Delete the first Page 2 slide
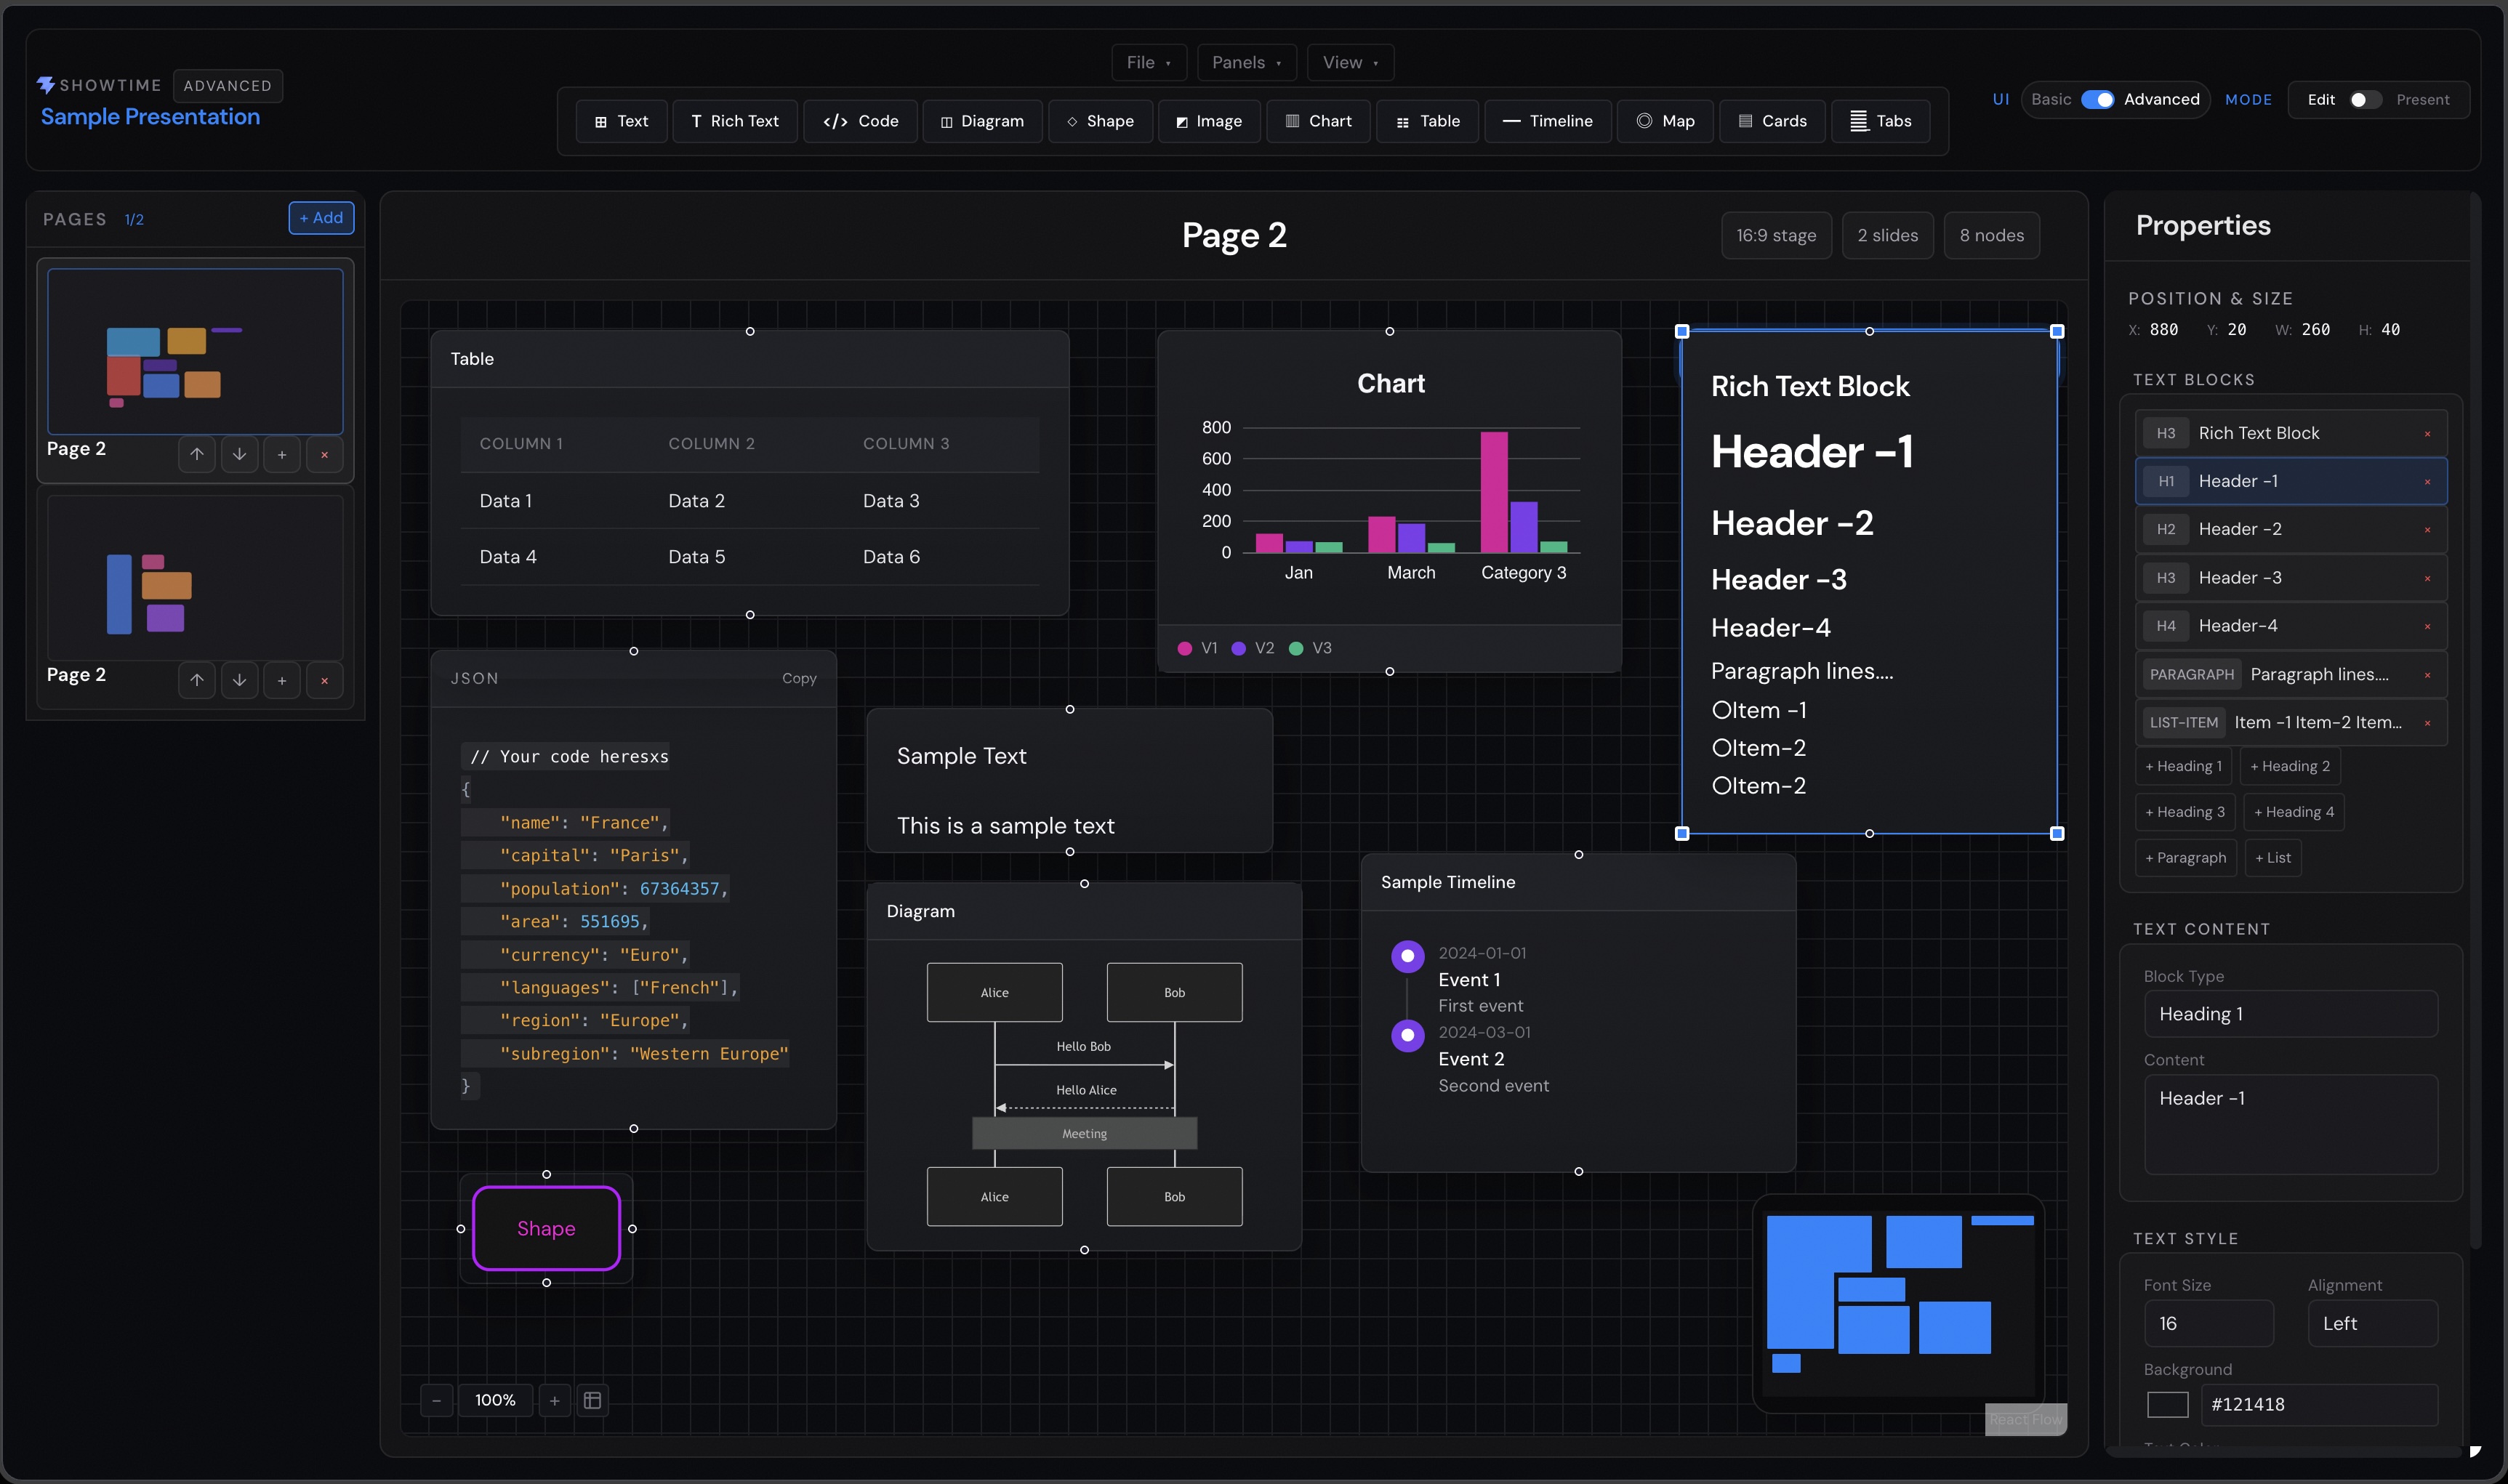 pyautogui.click(x=324, y=454)
